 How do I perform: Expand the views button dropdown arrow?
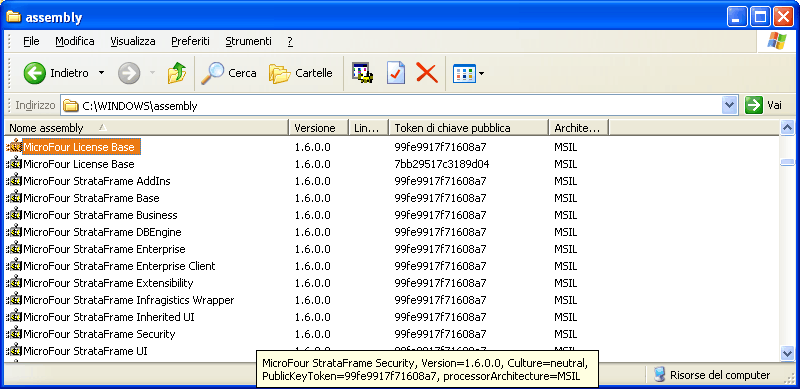(x=481, y=74)
